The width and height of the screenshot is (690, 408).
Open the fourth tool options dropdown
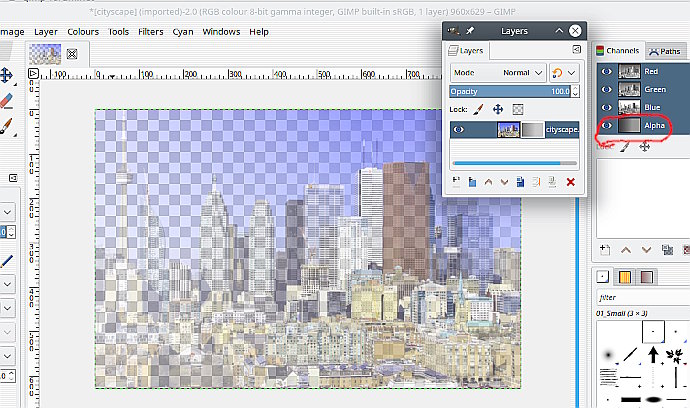coord(7,332)
